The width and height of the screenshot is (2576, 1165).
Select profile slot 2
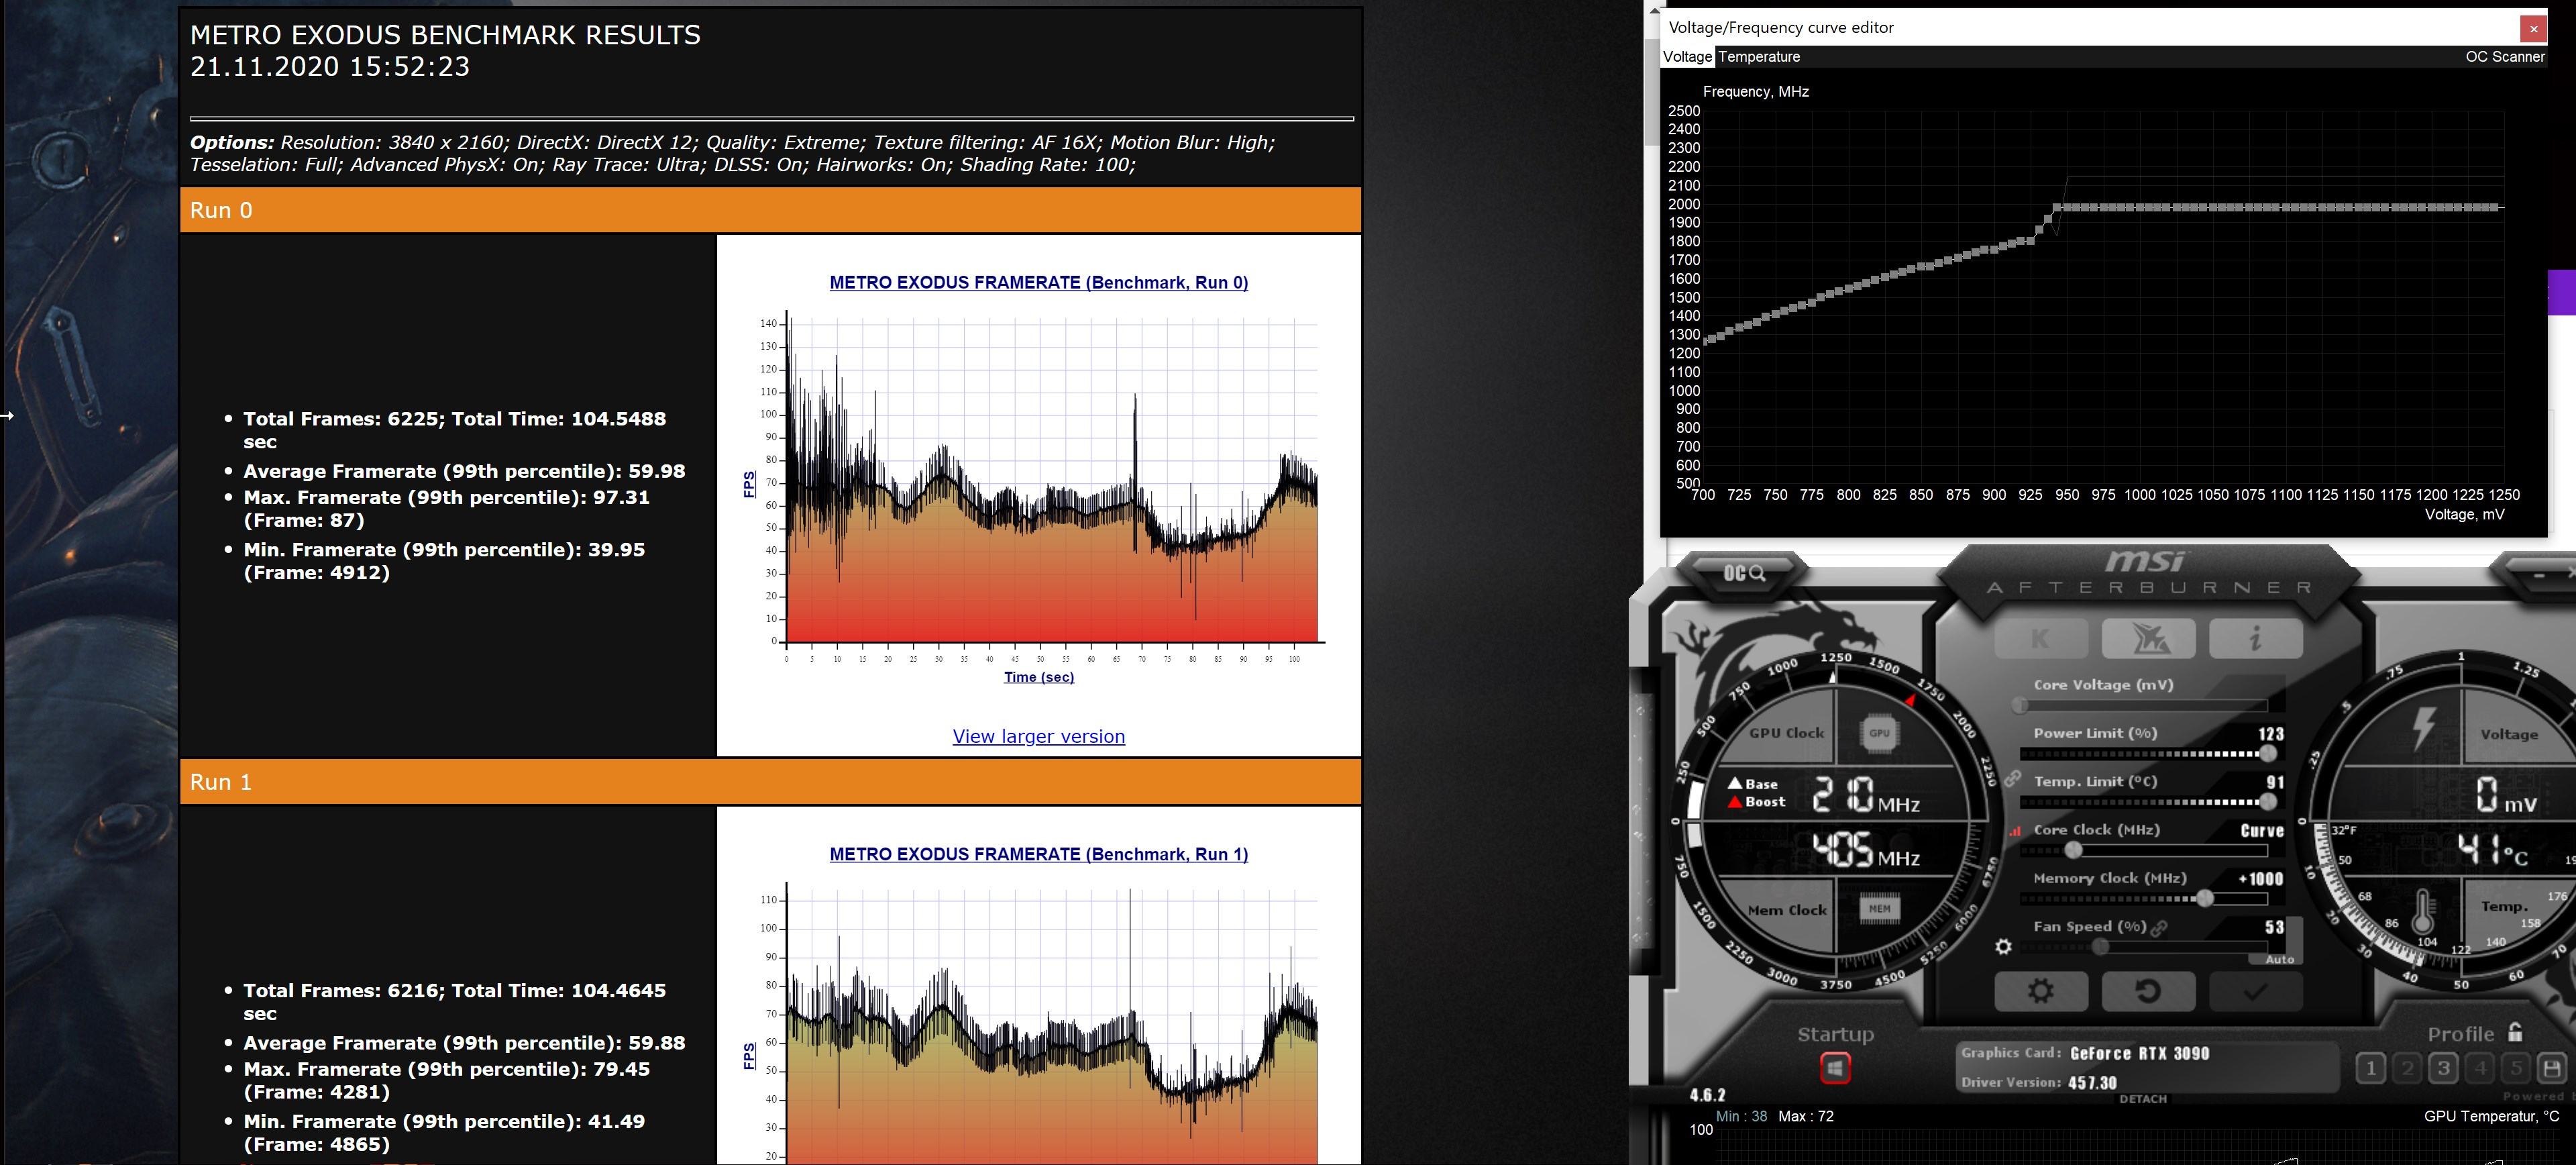pos(2407,1069)
